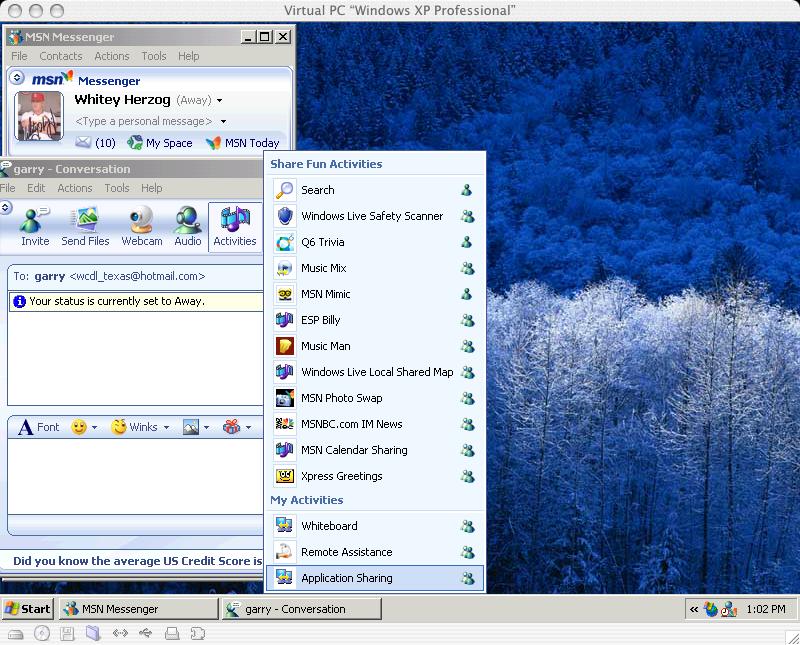This screenshot has width=800, height=645.
Task: Click the Application Sharing icon
Action: (x=284, y=578)
